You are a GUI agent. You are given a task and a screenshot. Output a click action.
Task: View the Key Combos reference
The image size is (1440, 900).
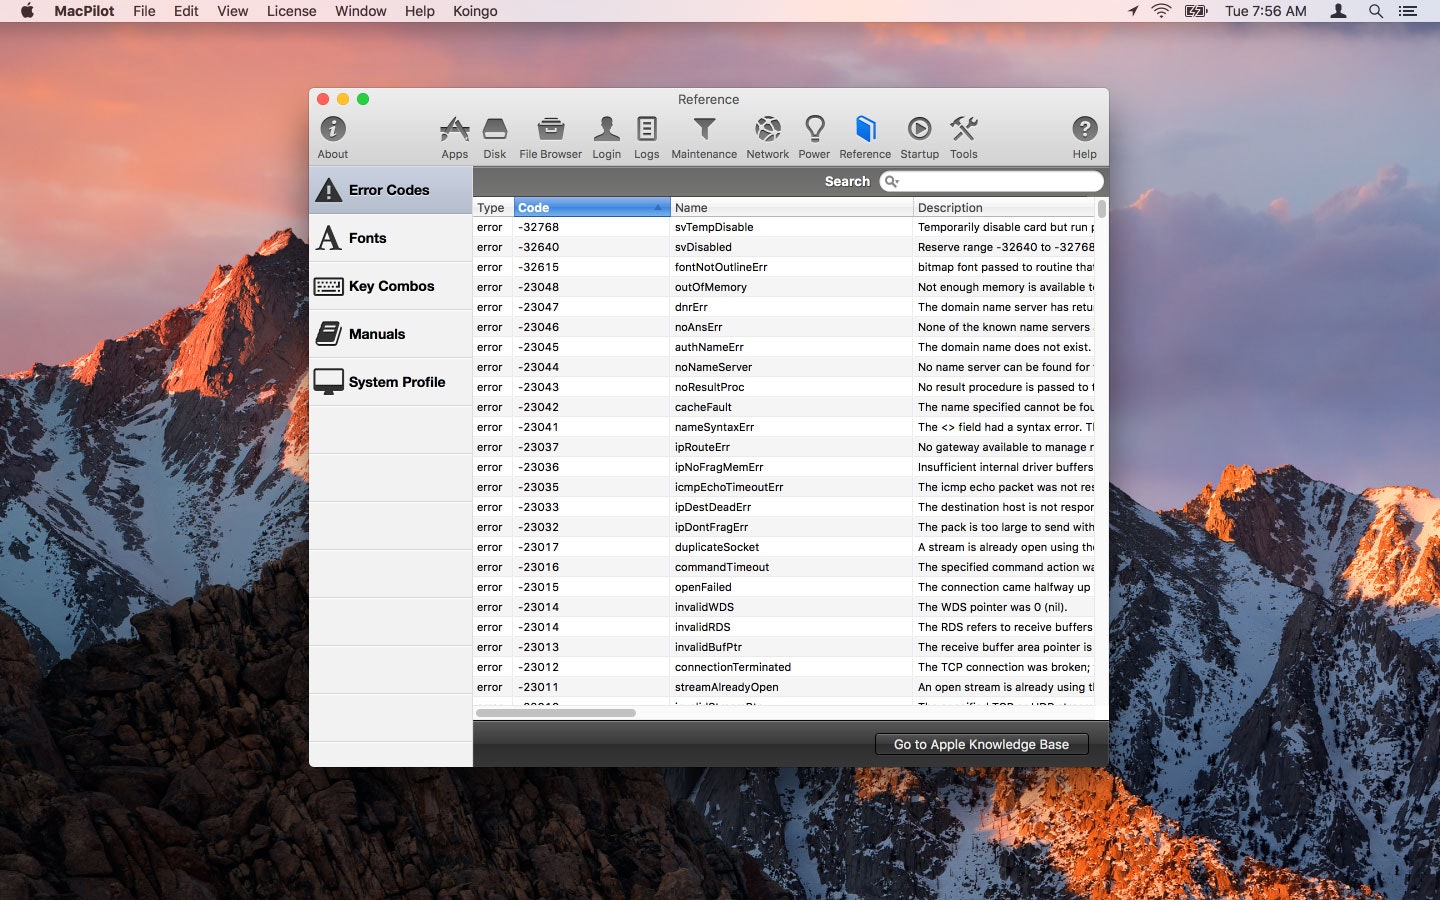tap(390, 286)
